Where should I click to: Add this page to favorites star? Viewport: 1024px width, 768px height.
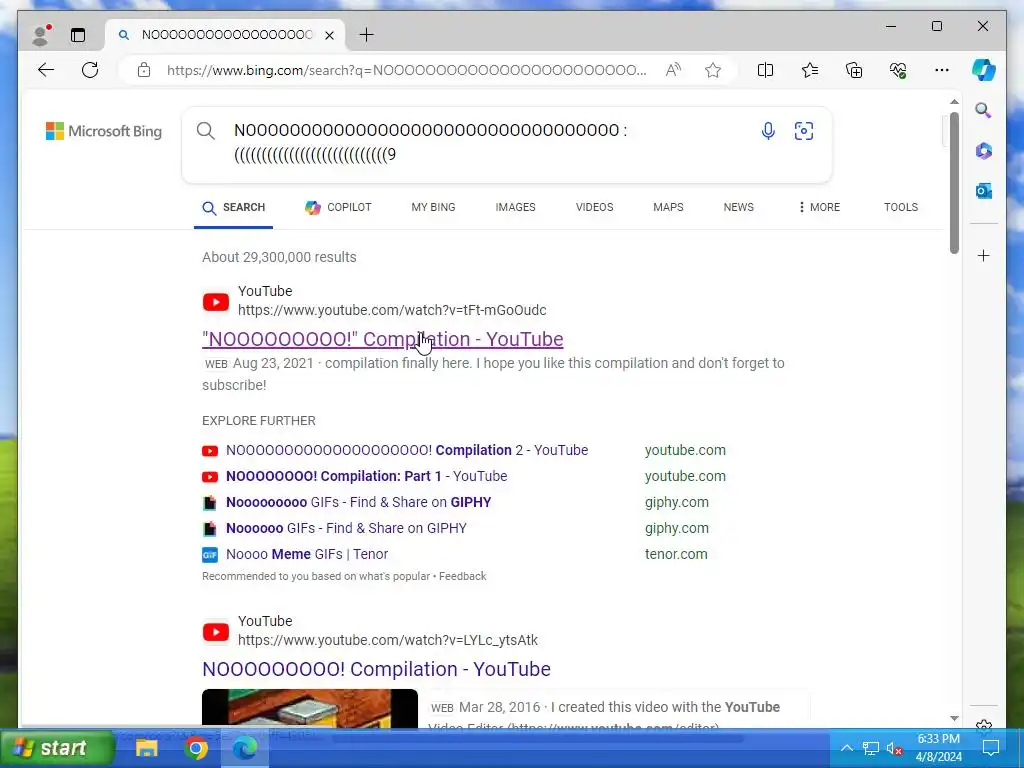point(713,70)
